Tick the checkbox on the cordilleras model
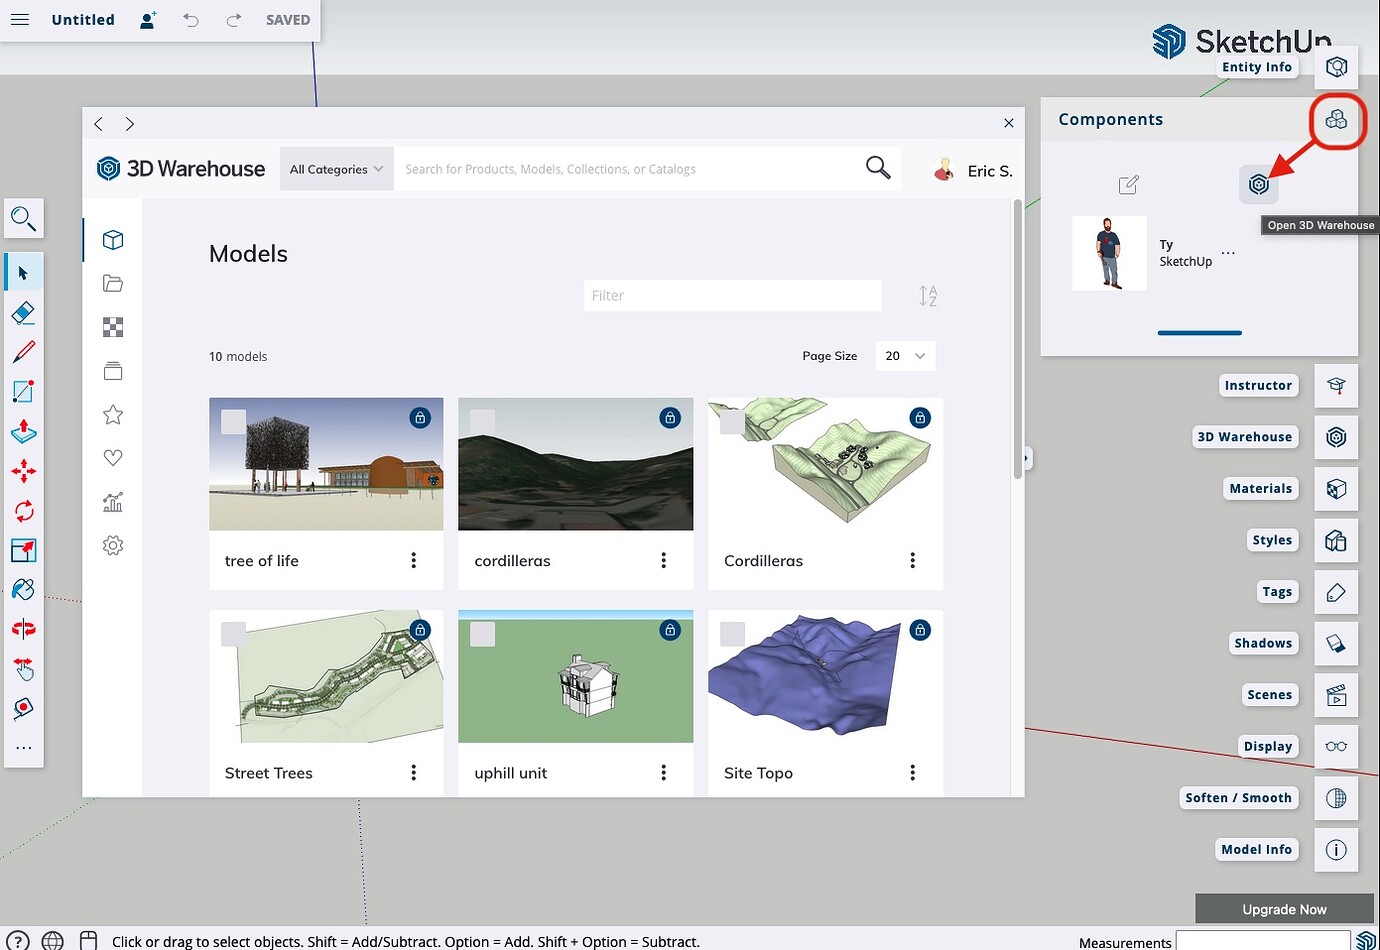This screenshot has height=950, width=1380. pos(482,422)
